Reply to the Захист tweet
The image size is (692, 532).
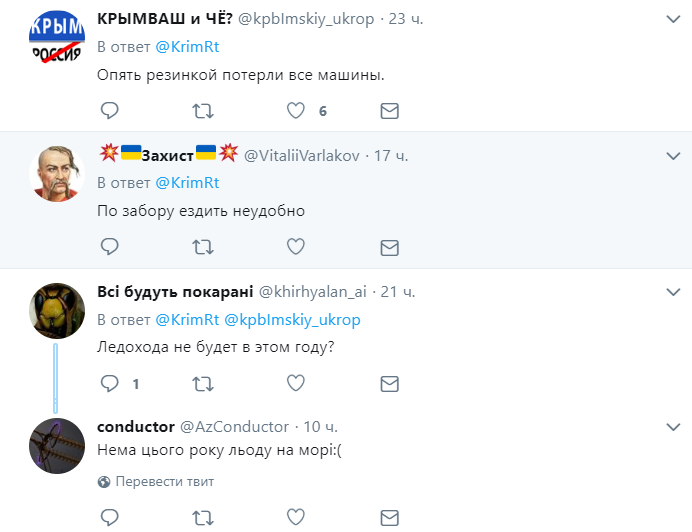coord(109,247)
